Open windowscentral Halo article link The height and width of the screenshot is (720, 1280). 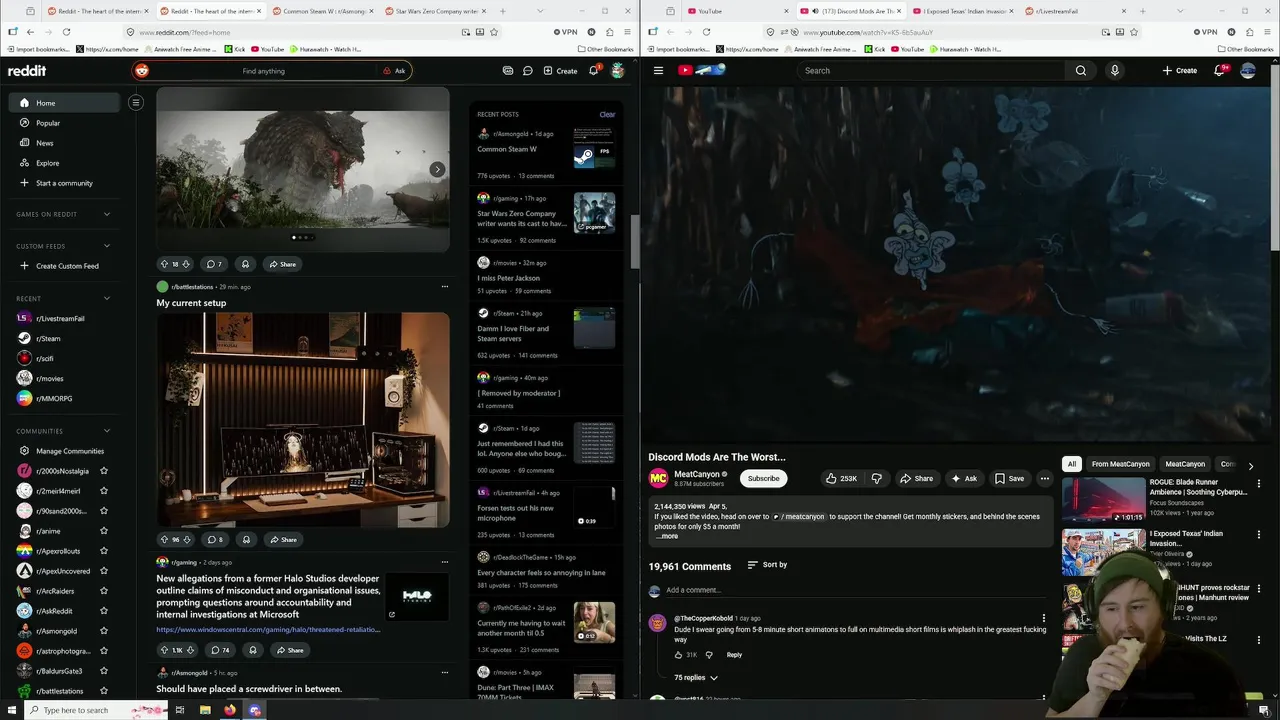point(268,630)
